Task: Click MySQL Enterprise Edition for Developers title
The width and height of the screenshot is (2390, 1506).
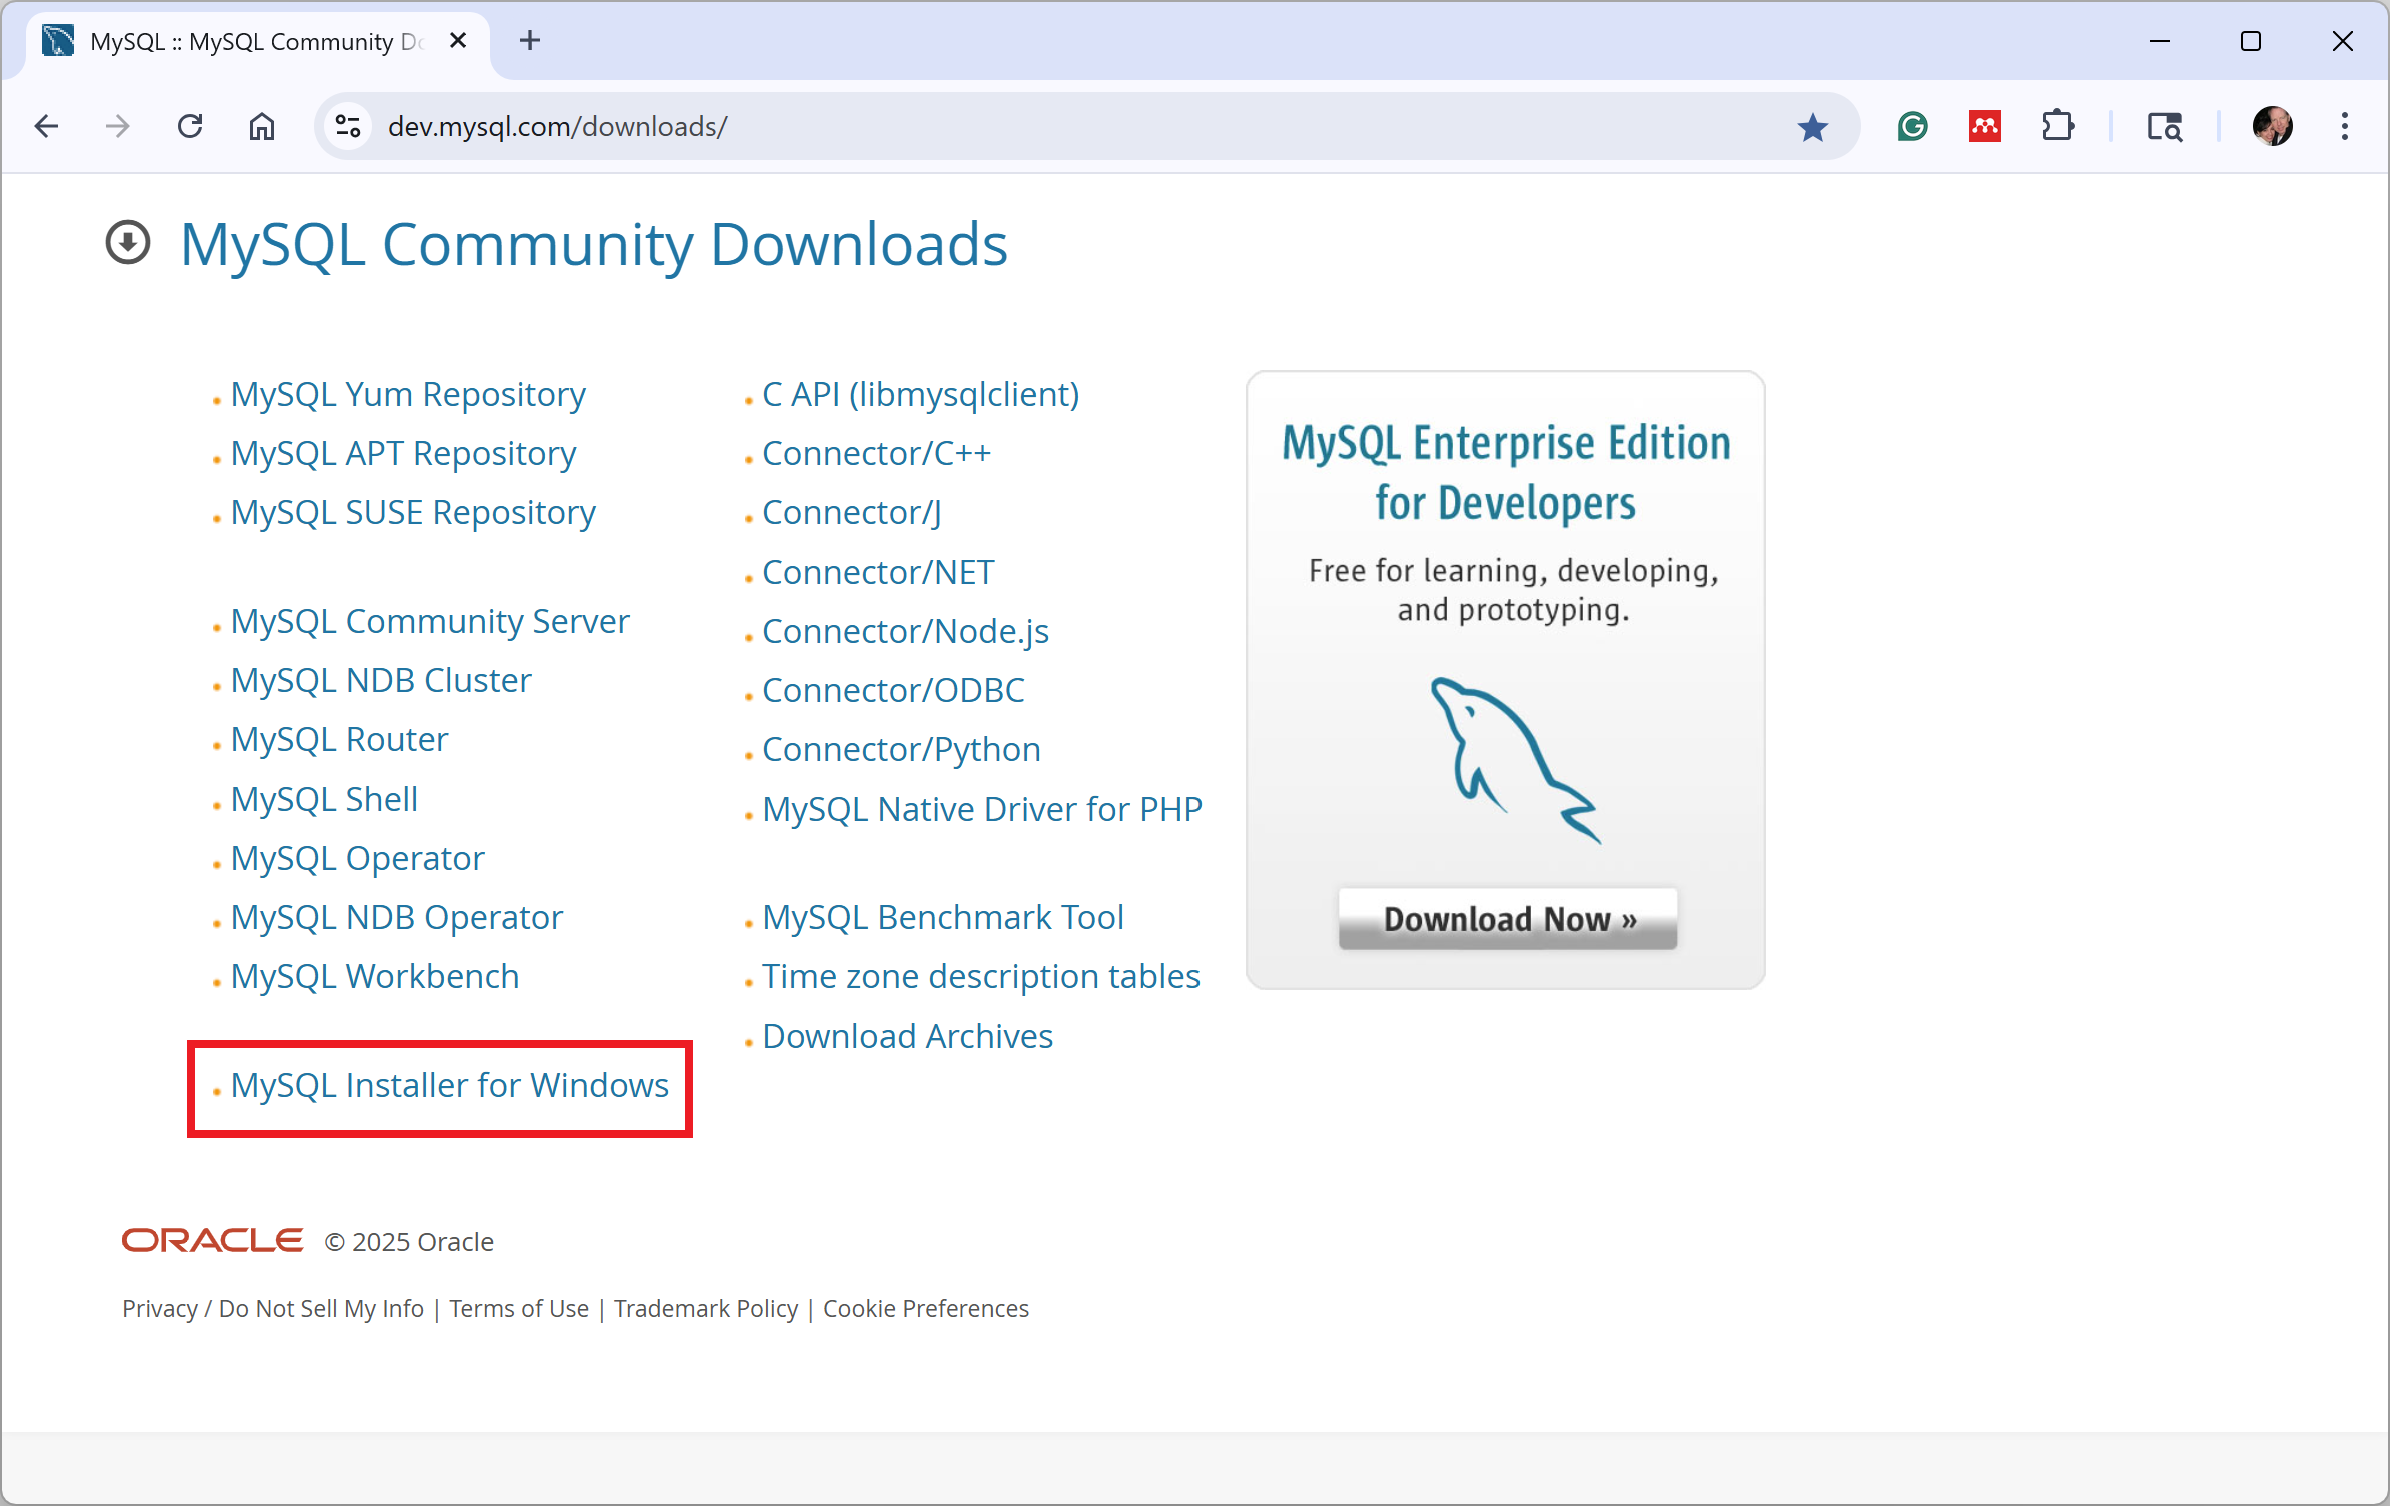Action: pyautogui.click(x=1506, y=472)
